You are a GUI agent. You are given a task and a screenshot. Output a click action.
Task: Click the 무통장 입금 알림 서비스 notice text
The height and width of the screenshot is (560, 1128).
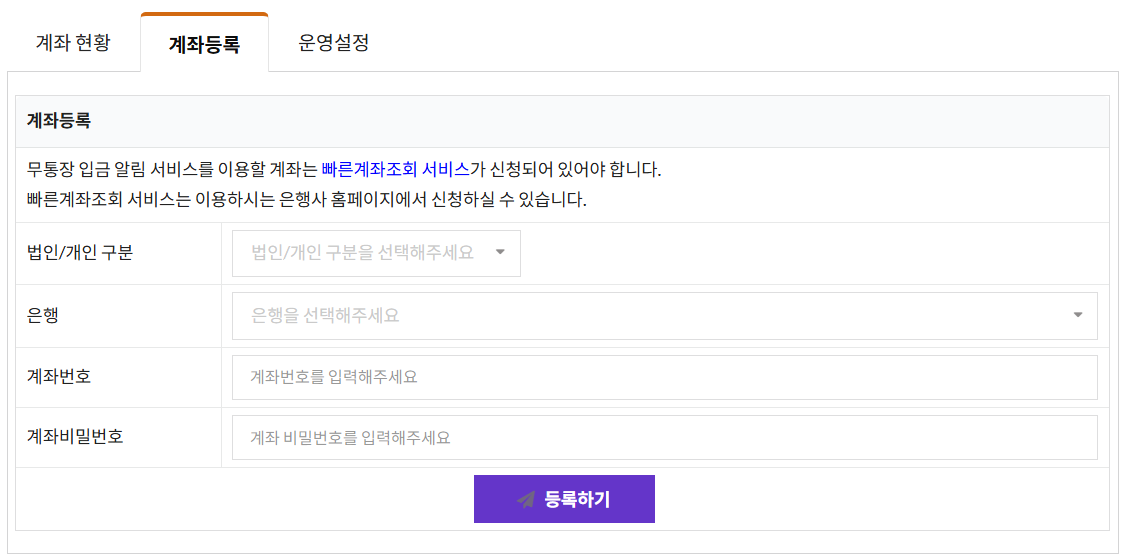[170, 169]
